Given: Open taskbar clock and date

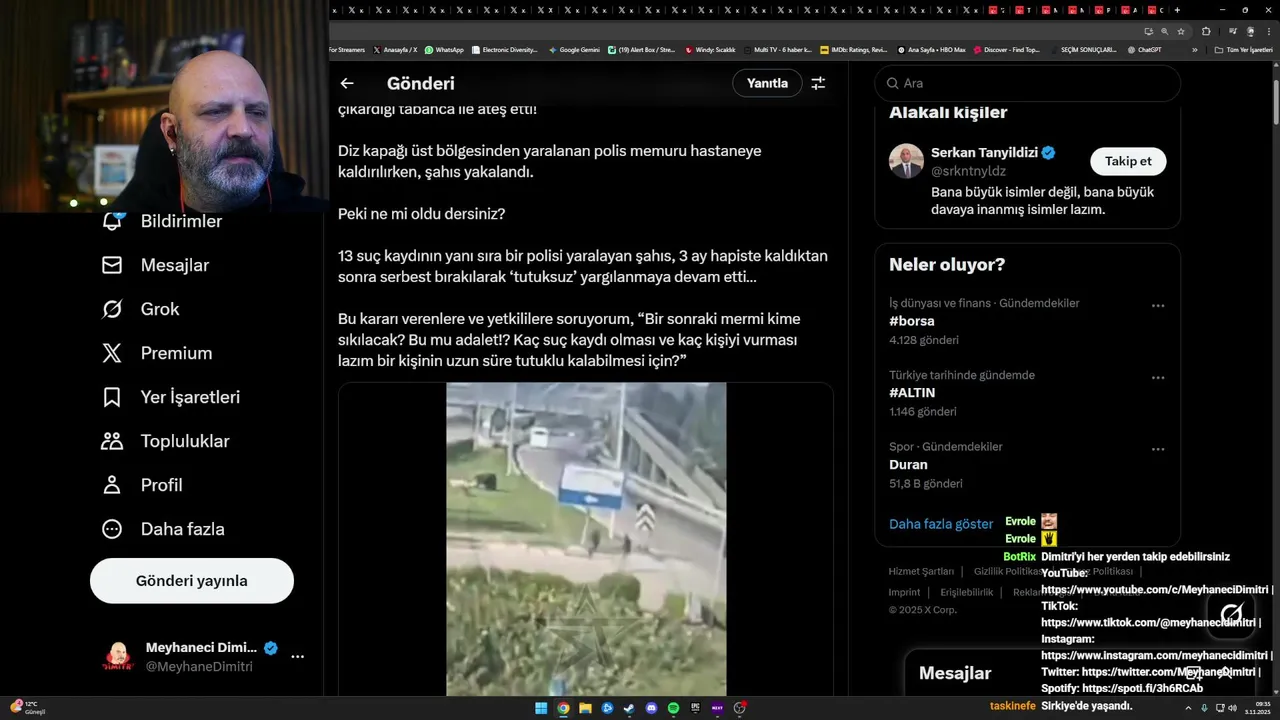Looking at the screenshot, I should [1257, 708].
